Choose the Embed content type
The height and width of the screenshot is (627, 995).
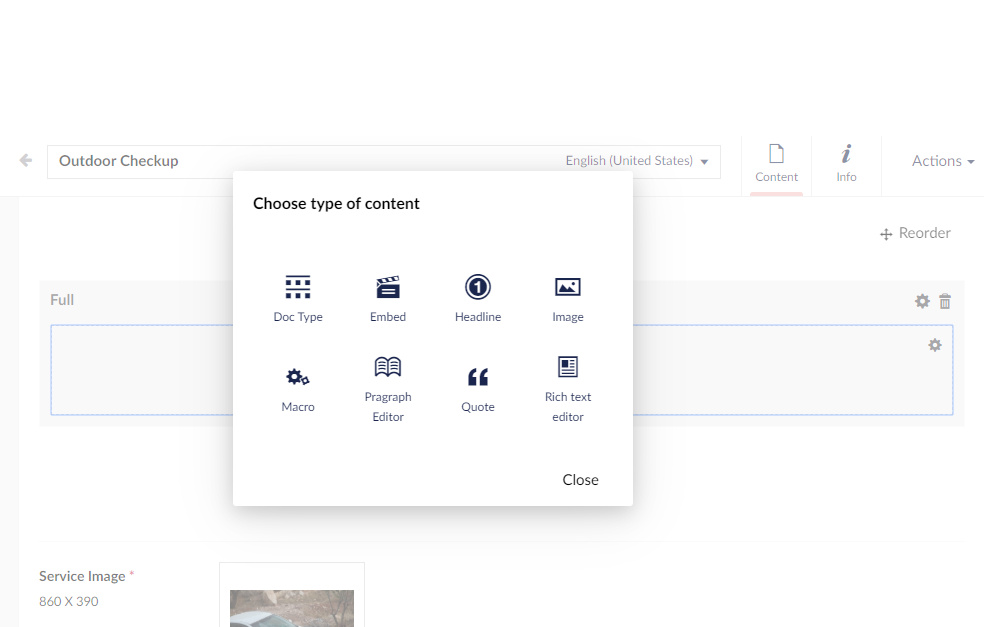click(388, 288)
